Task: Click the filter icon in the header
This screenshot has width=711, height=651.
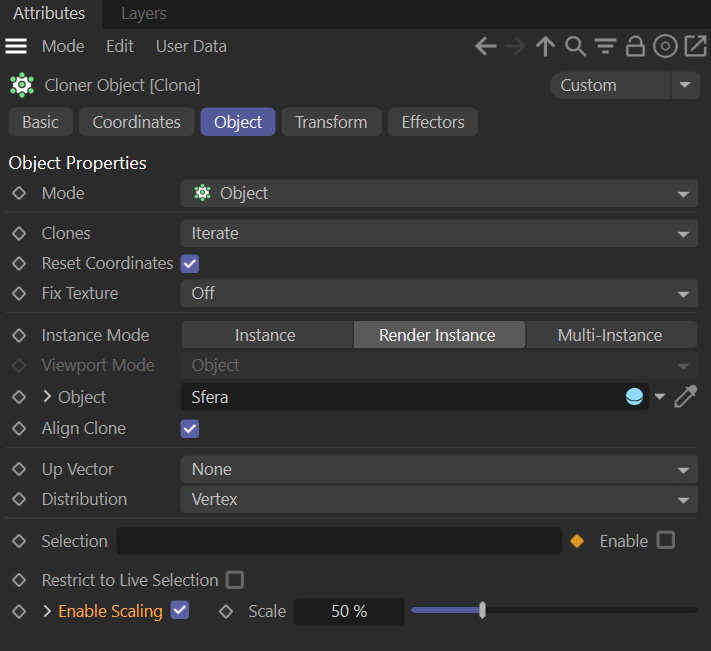Action: (x=605, y=46)
